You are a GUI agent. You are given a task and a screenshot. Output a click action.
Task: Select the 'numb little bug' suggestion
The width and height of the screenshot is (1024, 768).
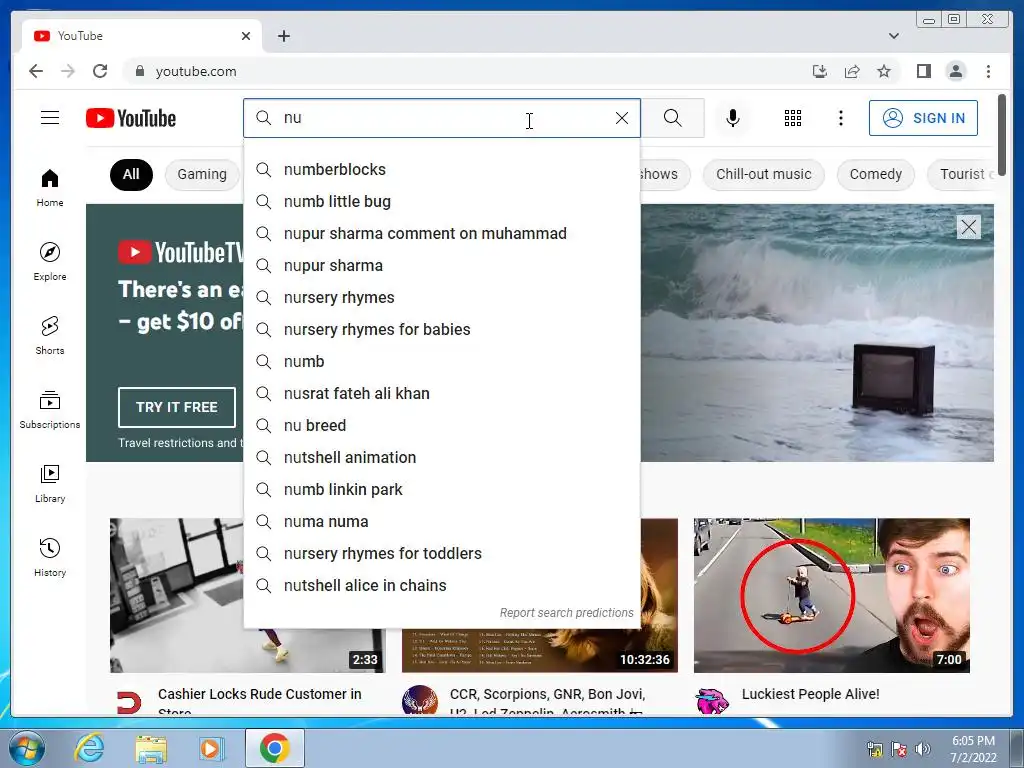coord(442,202)
